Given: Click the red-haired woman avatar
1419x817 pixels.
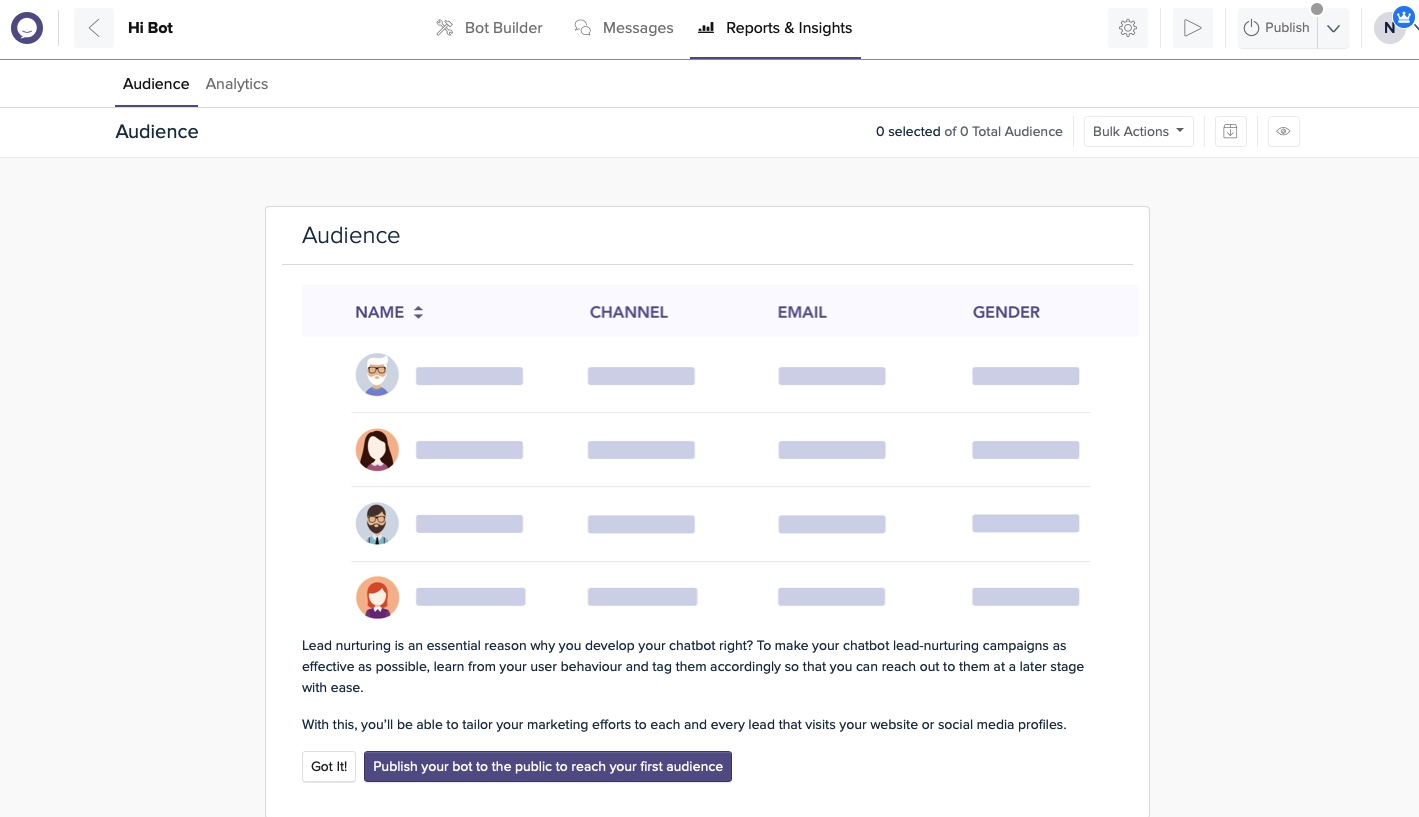Looking at the screenshot, I should (x=377, y=597).
